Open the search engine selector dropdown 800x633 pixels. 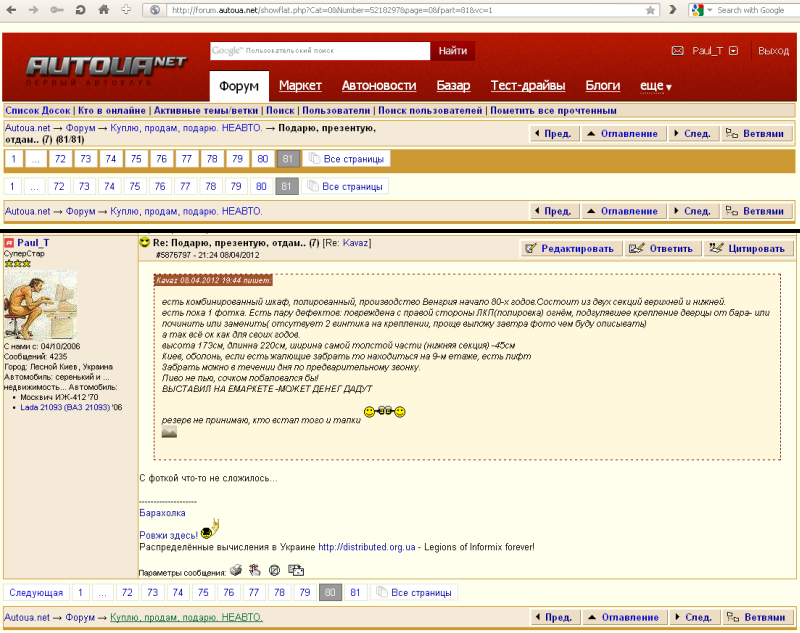pyautogui.click(x=699, y=10)
